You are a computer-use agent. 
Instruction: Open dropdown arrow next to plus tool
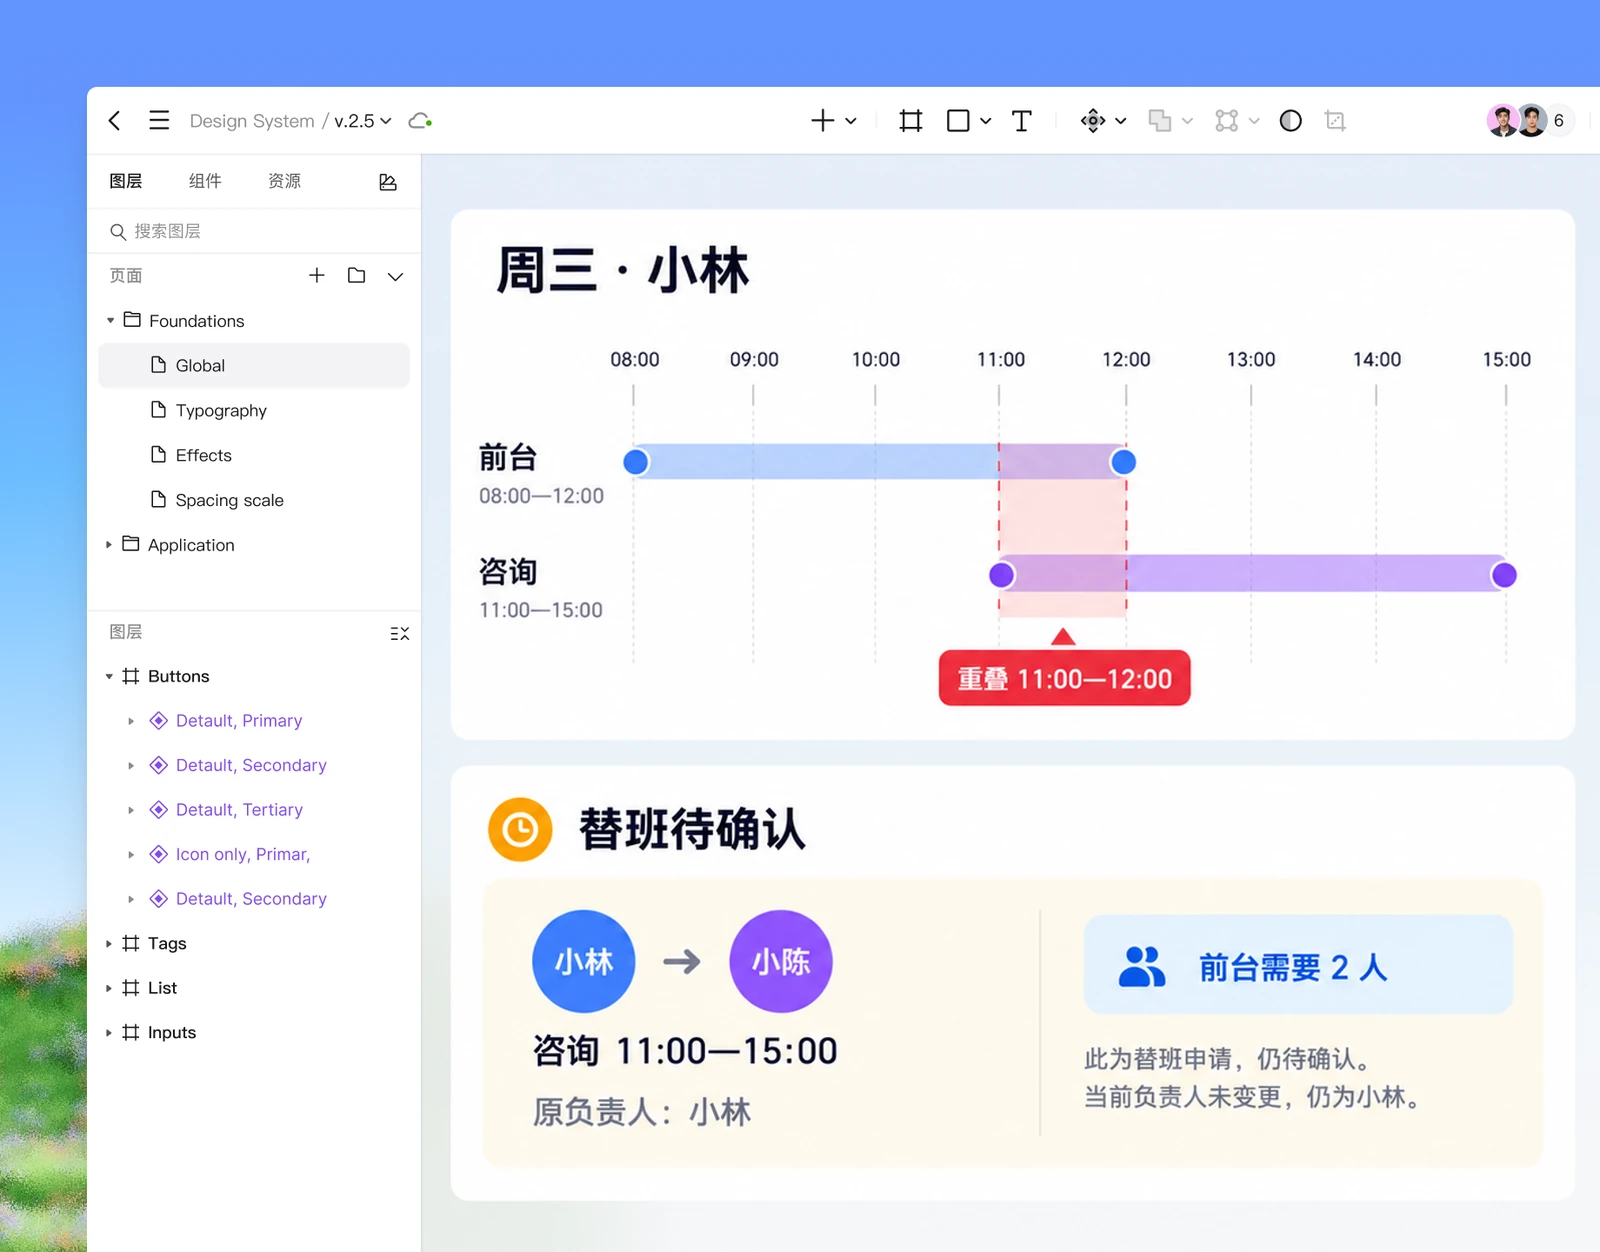[x=851, y=121]
